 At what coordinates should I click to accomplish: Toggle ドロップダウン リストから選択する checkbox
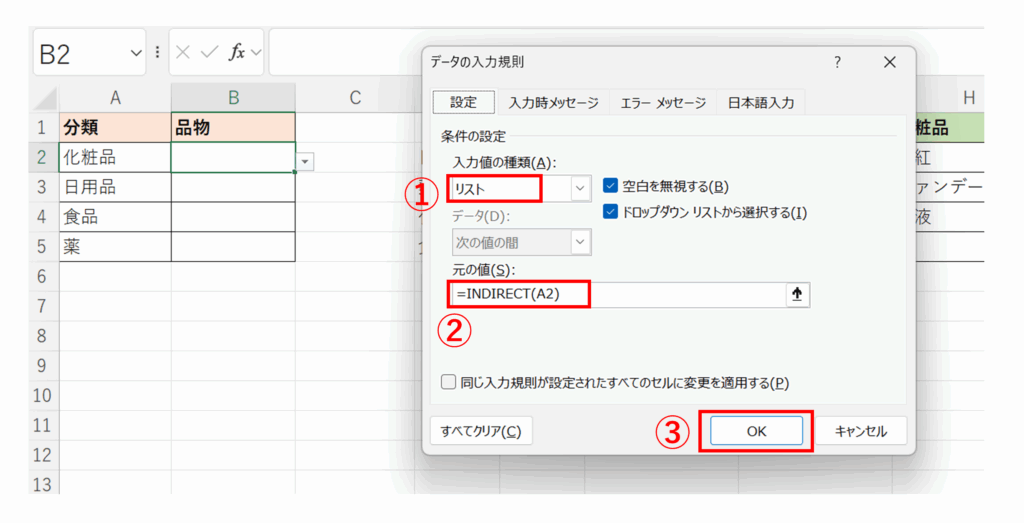pyautogui.click(x=611, y=212)
